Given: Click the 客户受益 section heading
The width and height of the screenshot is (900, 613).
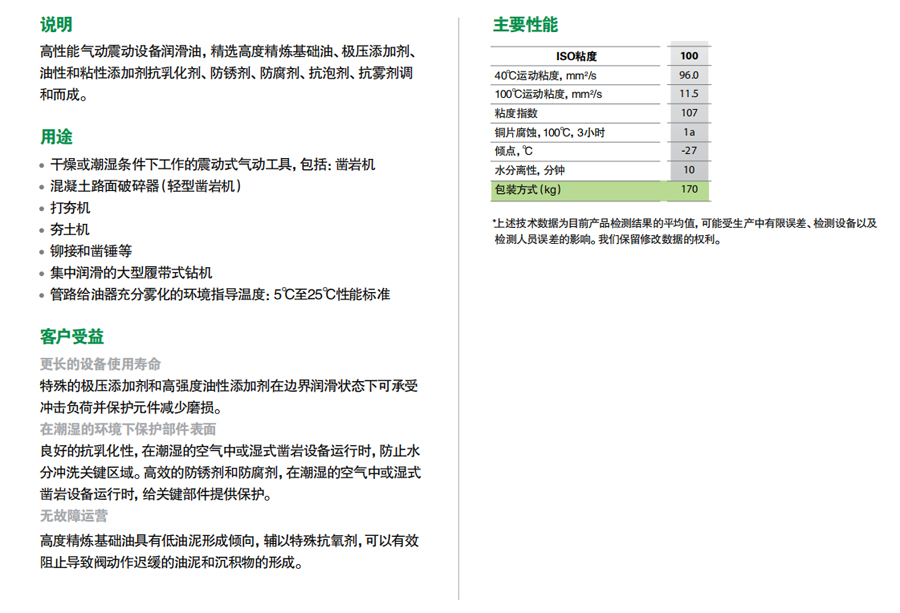Looking at the screenshot, I should (x=72, y=337).
